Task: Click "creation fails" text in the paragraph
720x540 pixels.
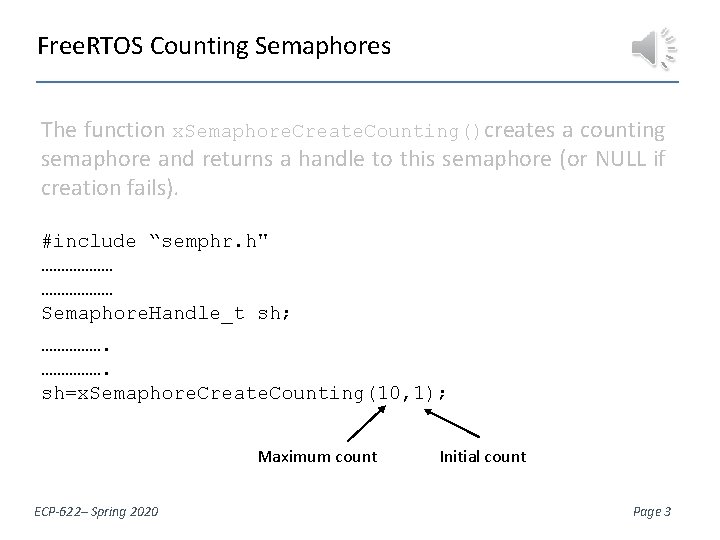Action: [107, 188]
